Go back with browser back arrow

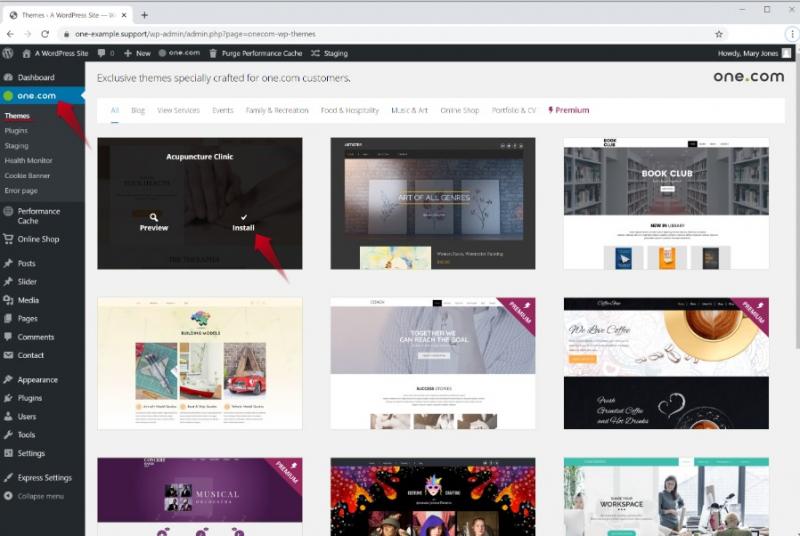11,34
